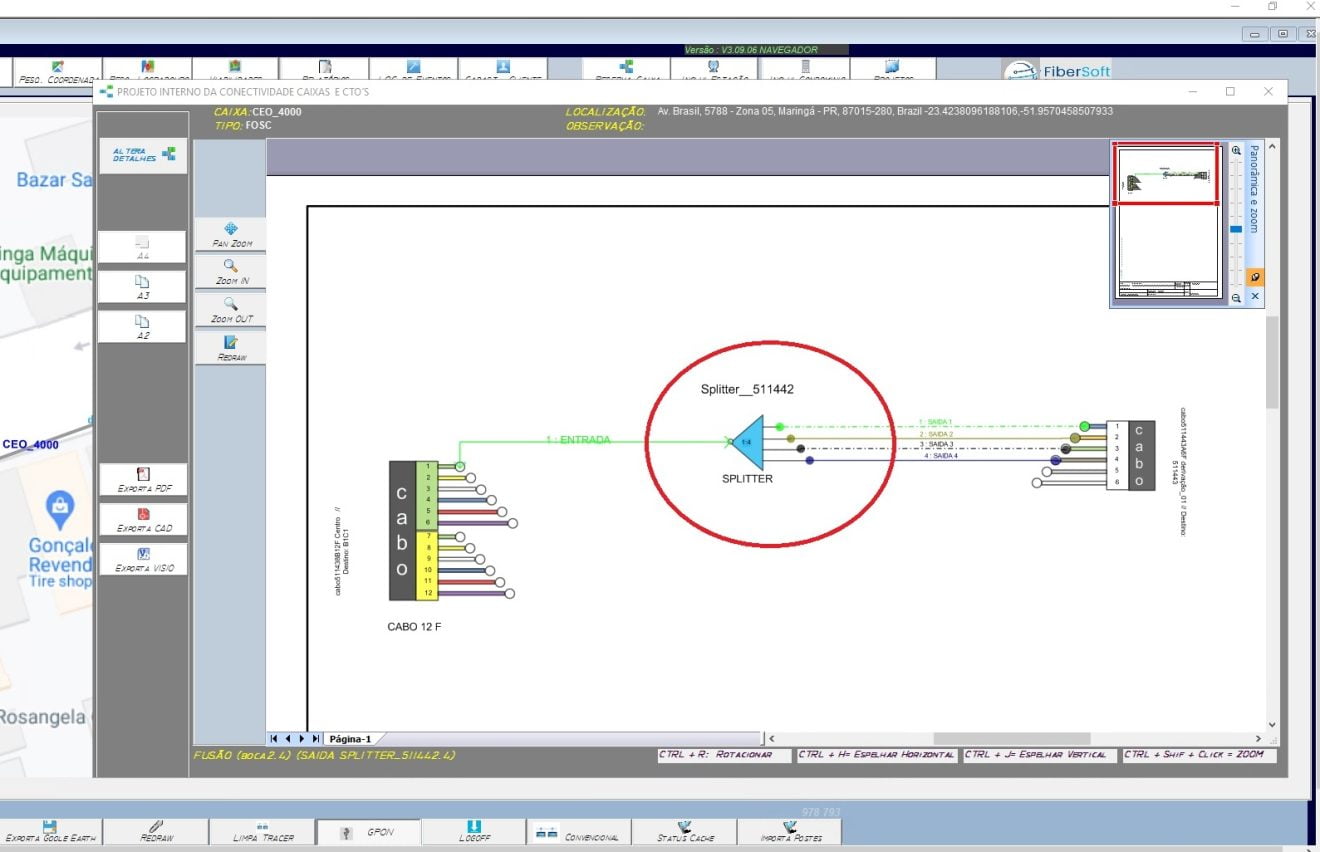
Task: Click the Logoff button
Action: coord(473,832)
